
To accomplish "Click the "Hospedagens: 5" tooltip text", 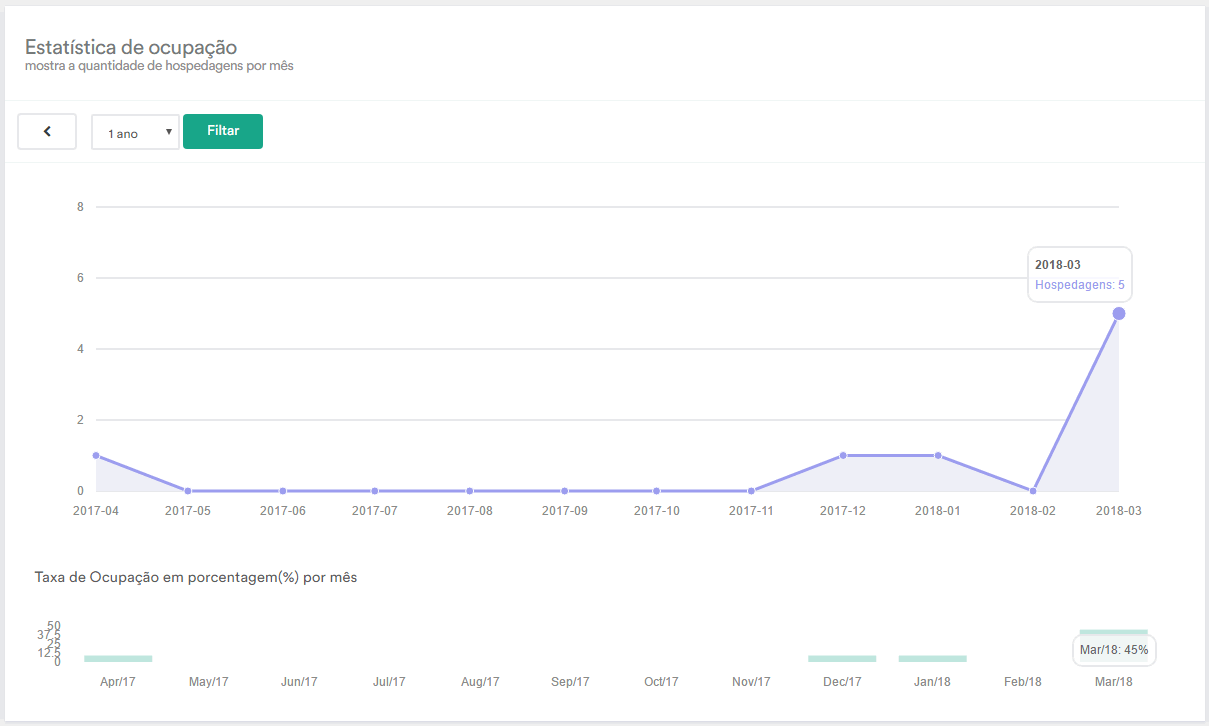I will [1079, 285].
